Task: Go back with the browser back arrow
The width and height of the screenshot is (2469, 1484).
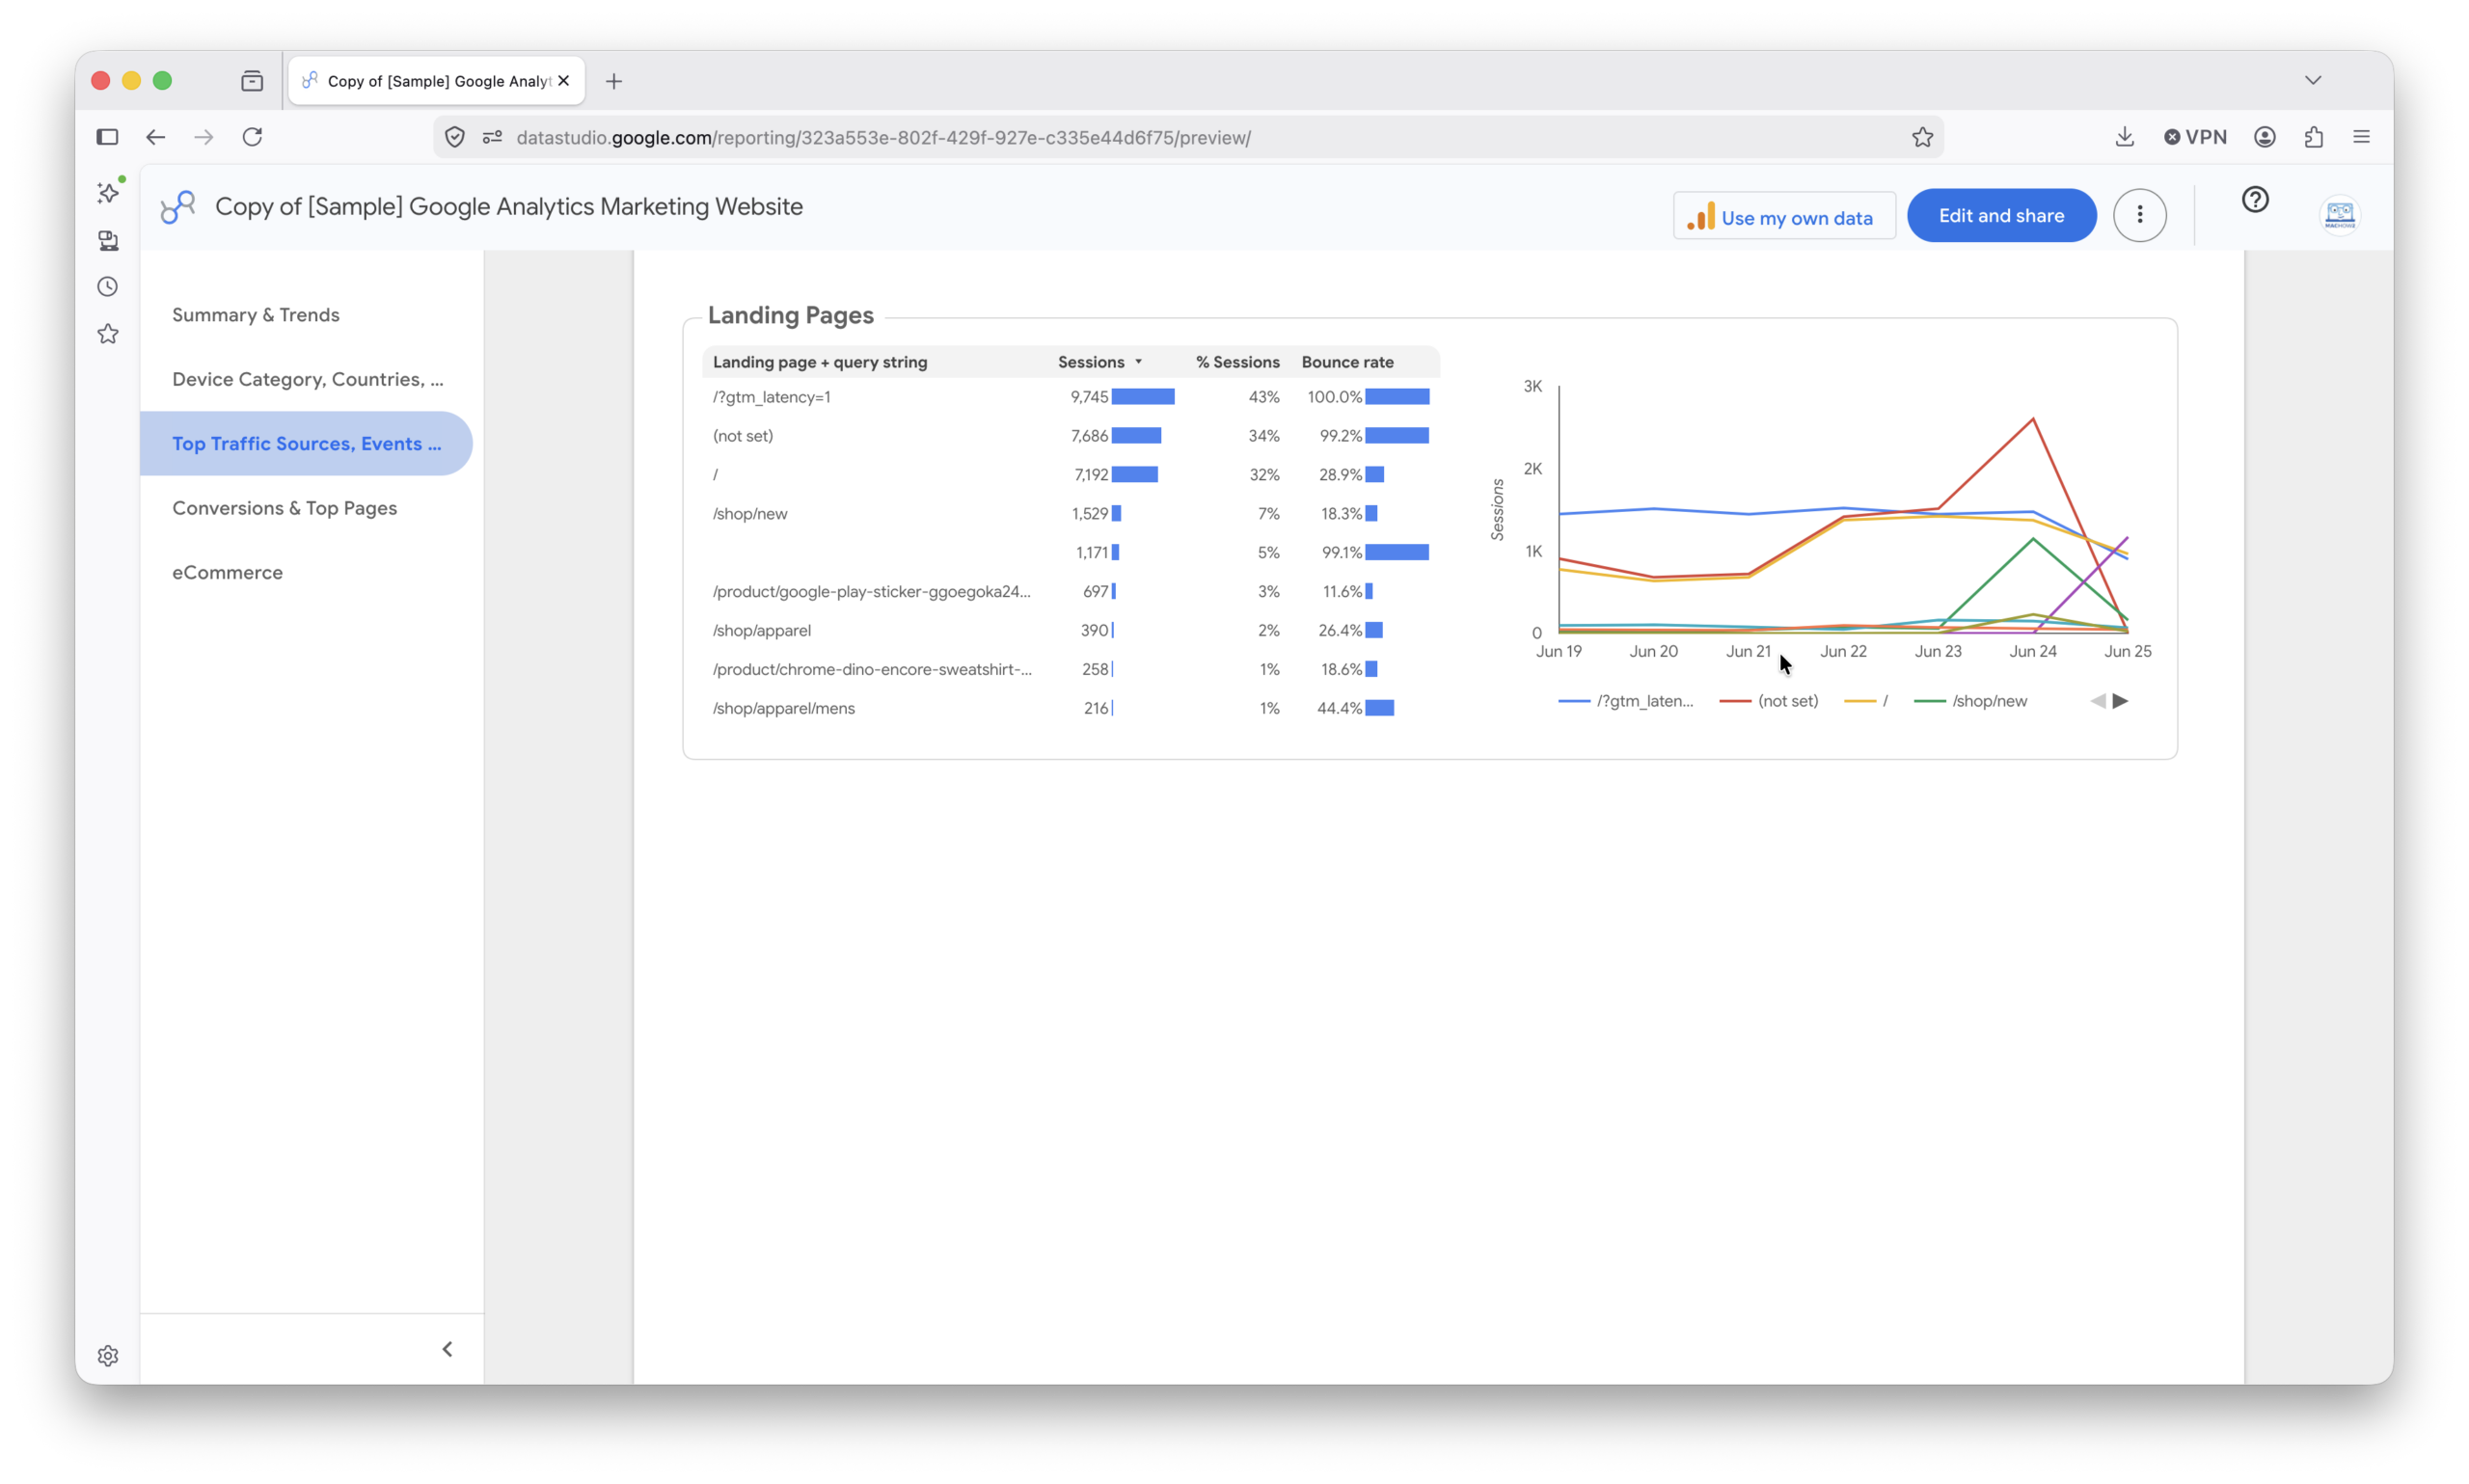Action: (155, 137)
